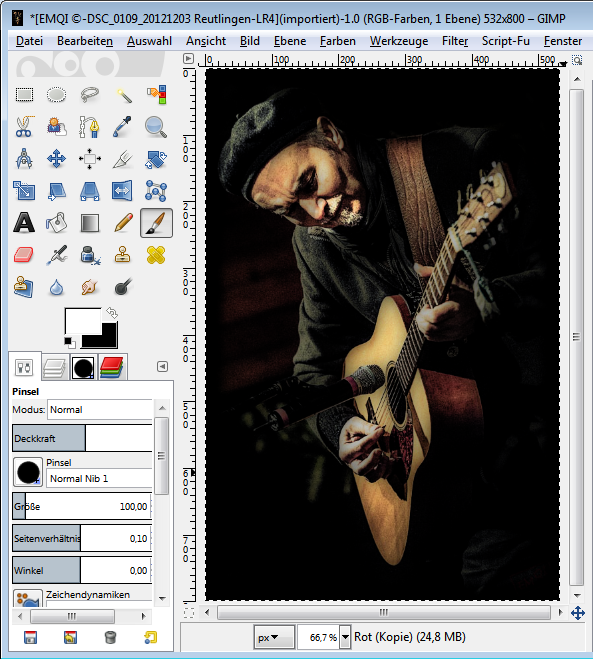Image resolution: width=593 pixels, height=659 pixels.
Task: Adjust the Größe size slider
Action: (x=82, y=506)
